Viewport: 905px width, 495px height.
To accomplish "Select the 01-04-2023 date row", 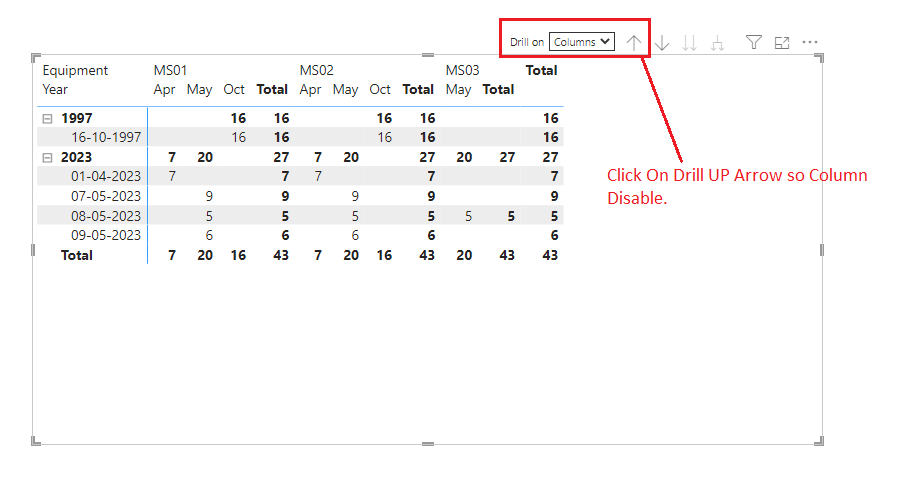I will (106, 176).
